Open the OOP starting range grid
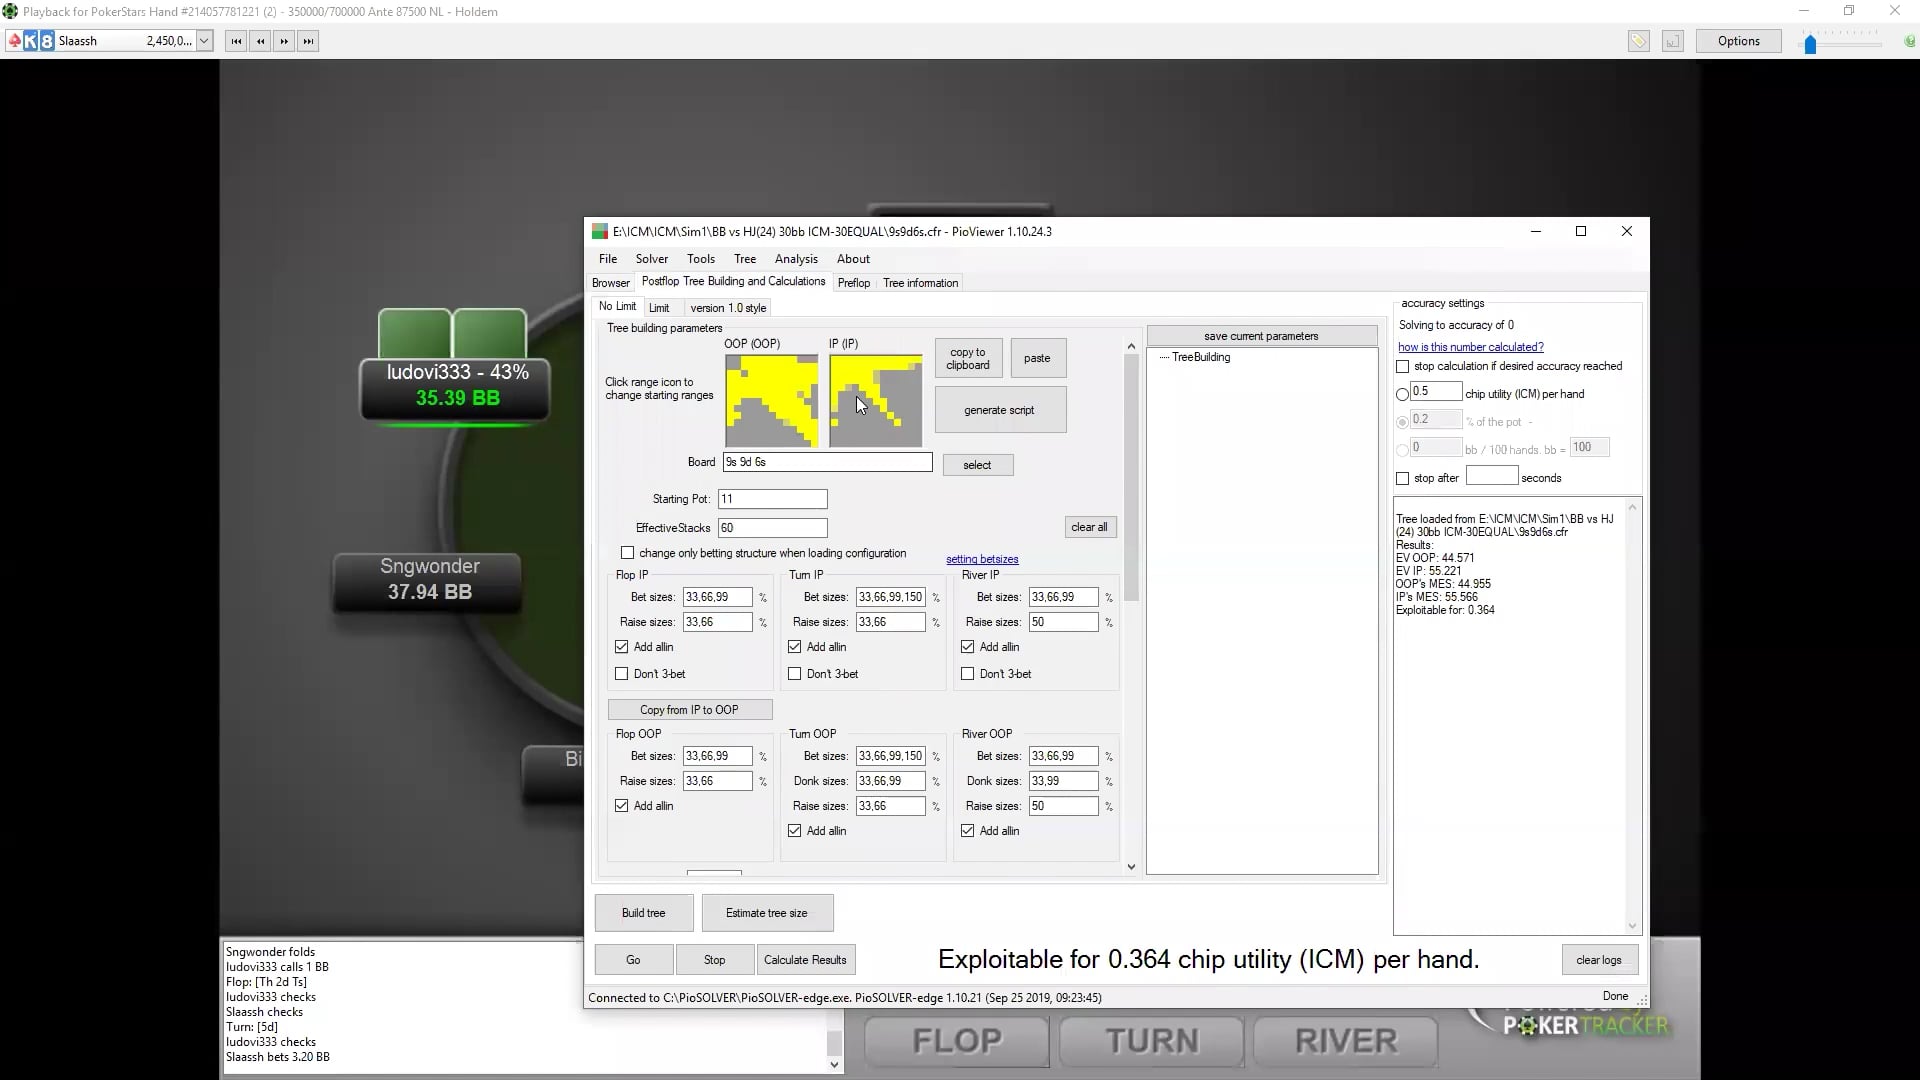This screenshot has height=1080, width=1920. point(771,401)
